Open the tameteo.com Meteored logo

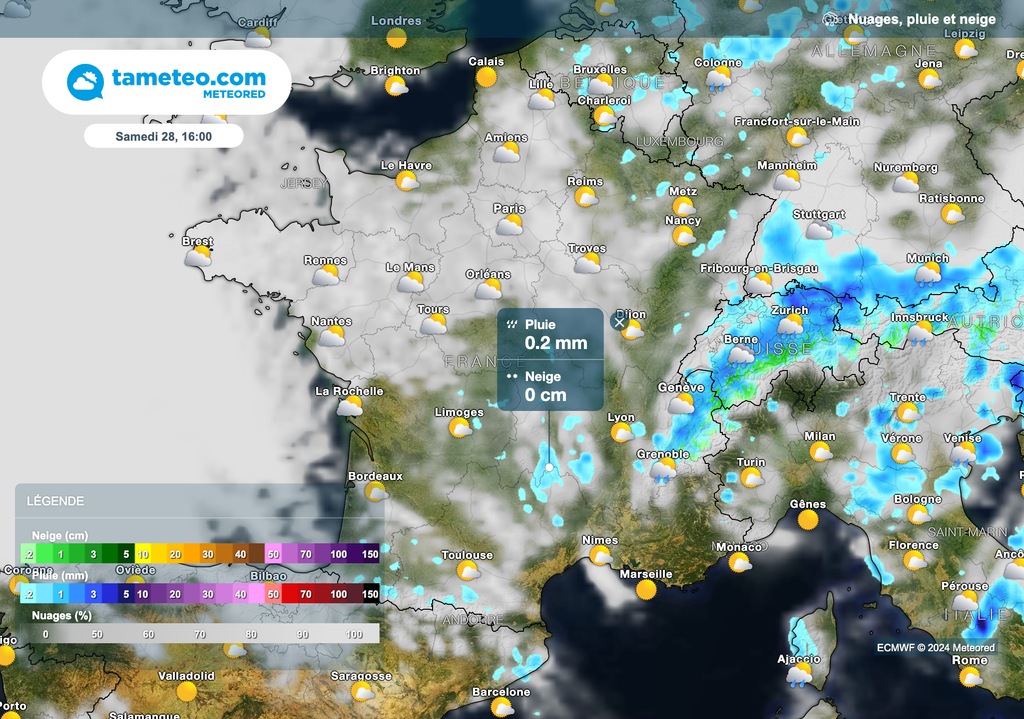point(167,82)
